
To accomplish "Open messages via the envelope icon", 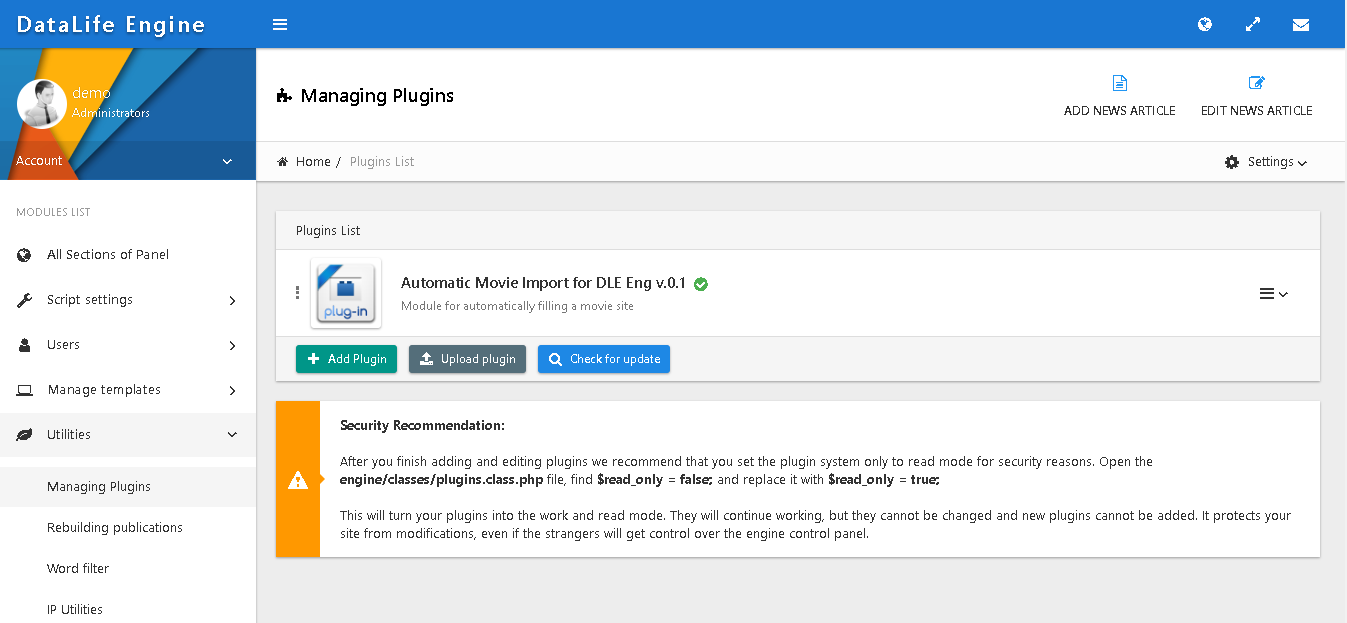I will click(x=1301, y=24).
